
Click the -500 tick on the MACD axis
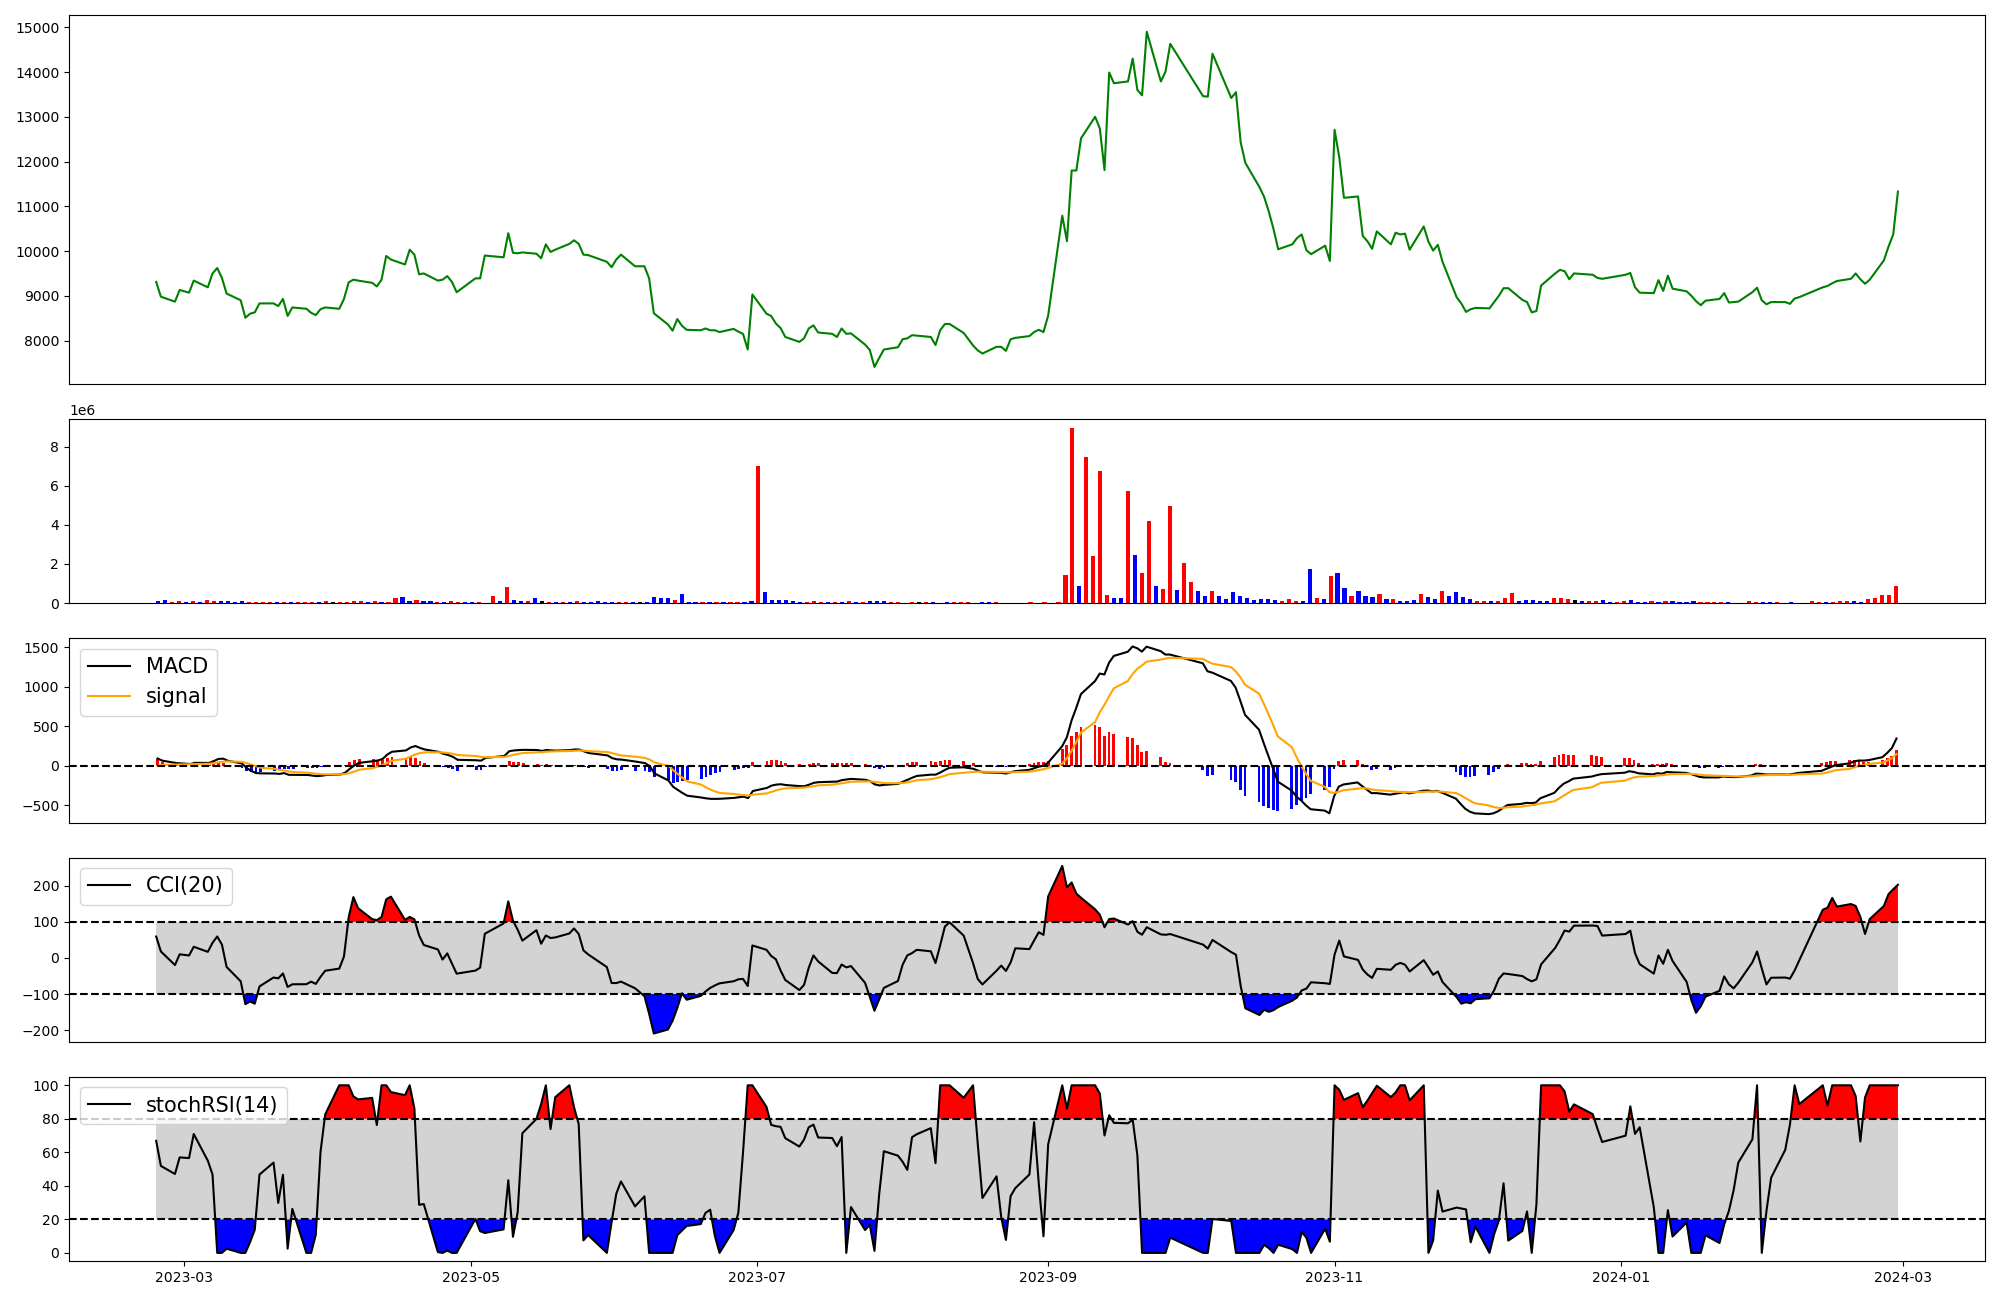pyautogui.click(x=40, y=806)
